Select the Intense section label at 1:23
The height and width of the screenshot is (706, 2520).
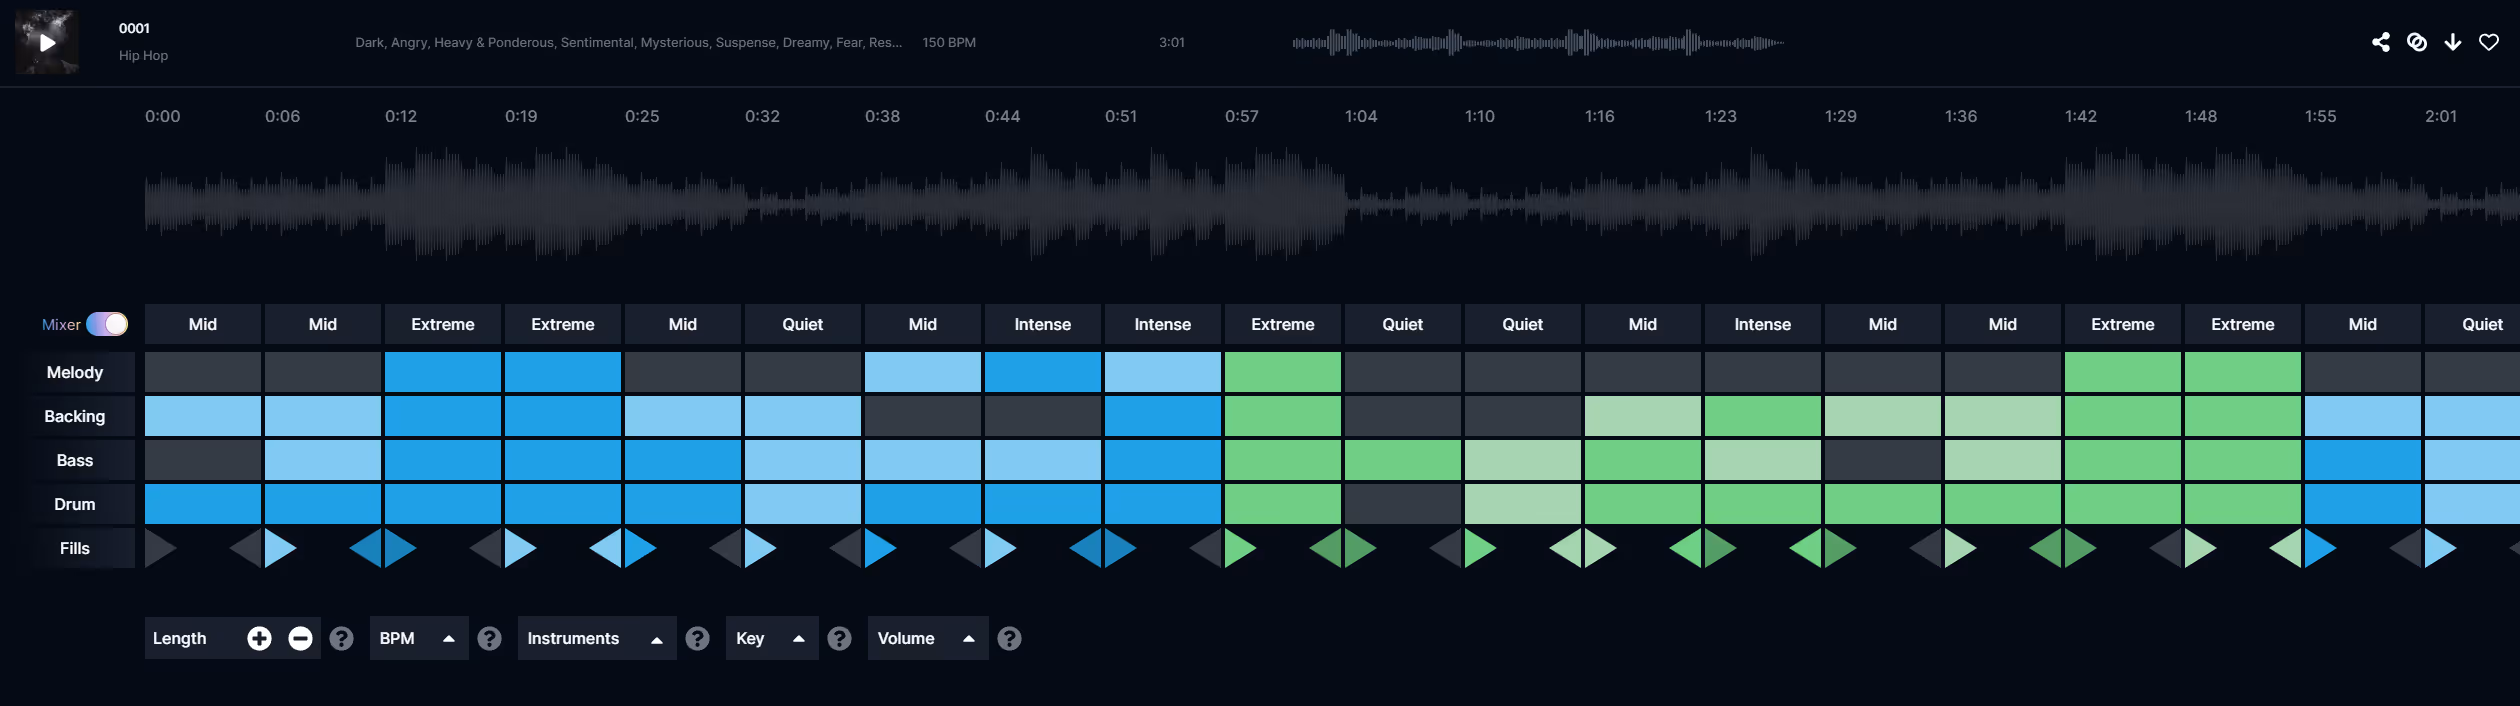[x=1763, y=324]
